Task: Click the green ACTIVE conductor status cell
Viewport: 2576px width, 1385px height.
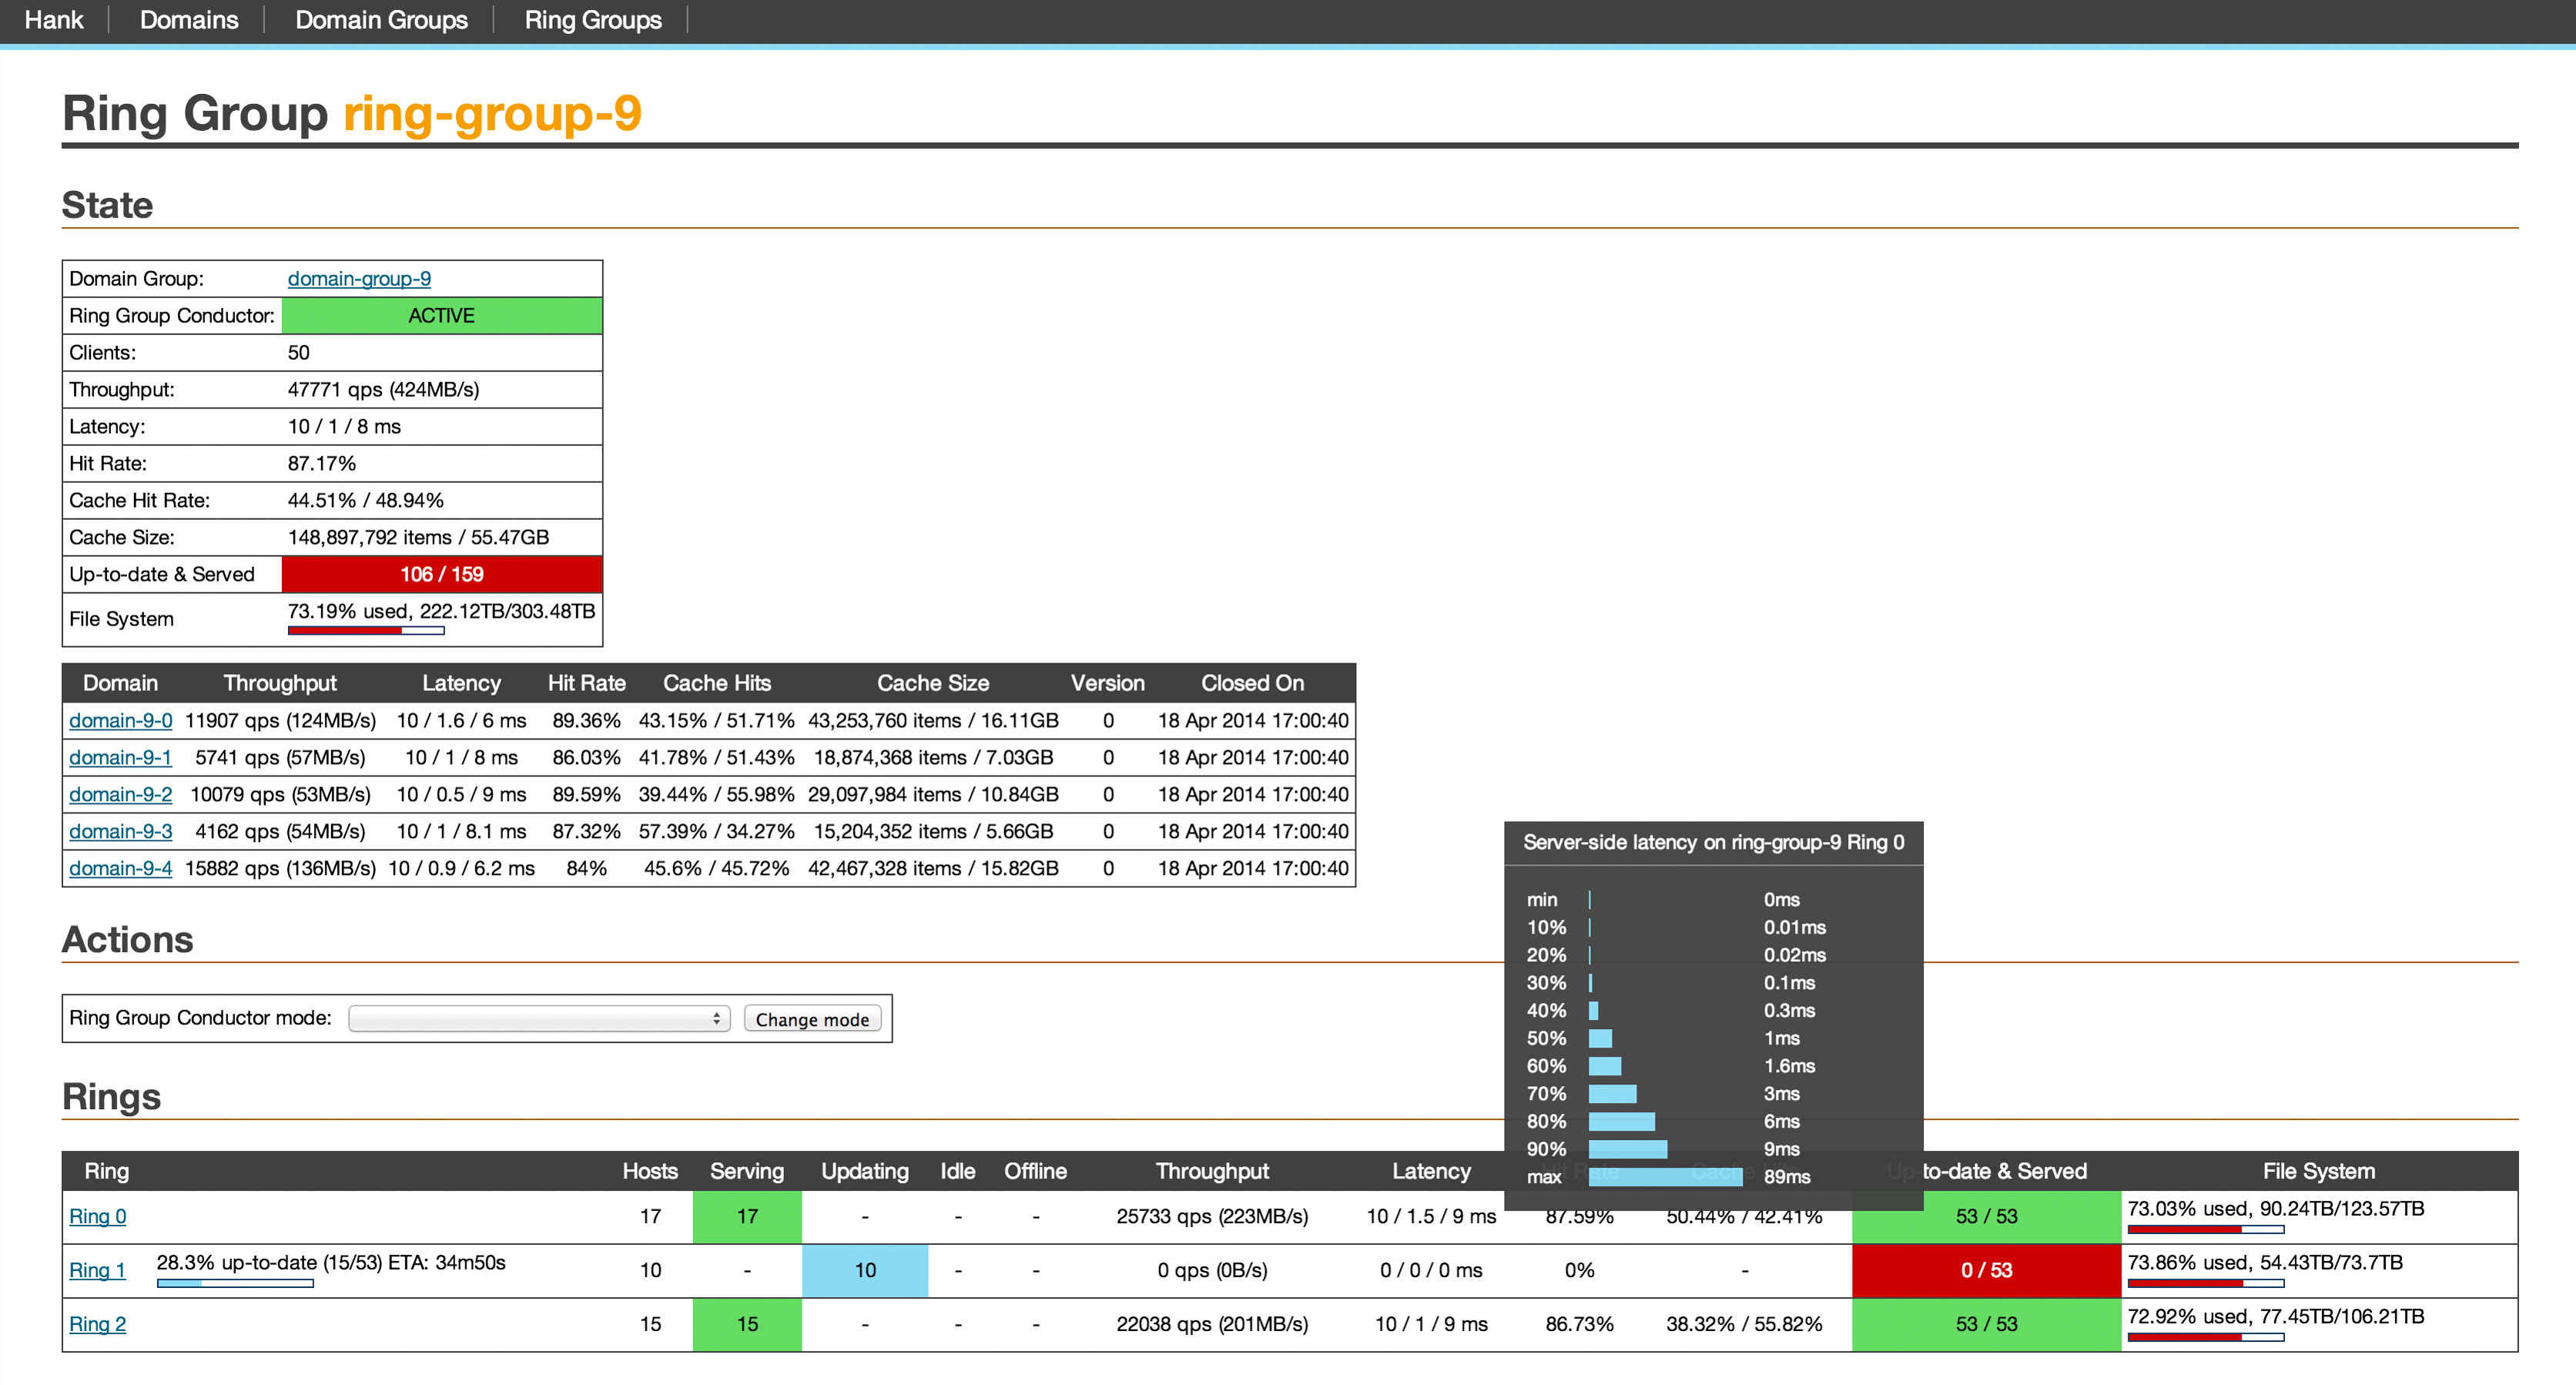Action: (x=441, y=316)
